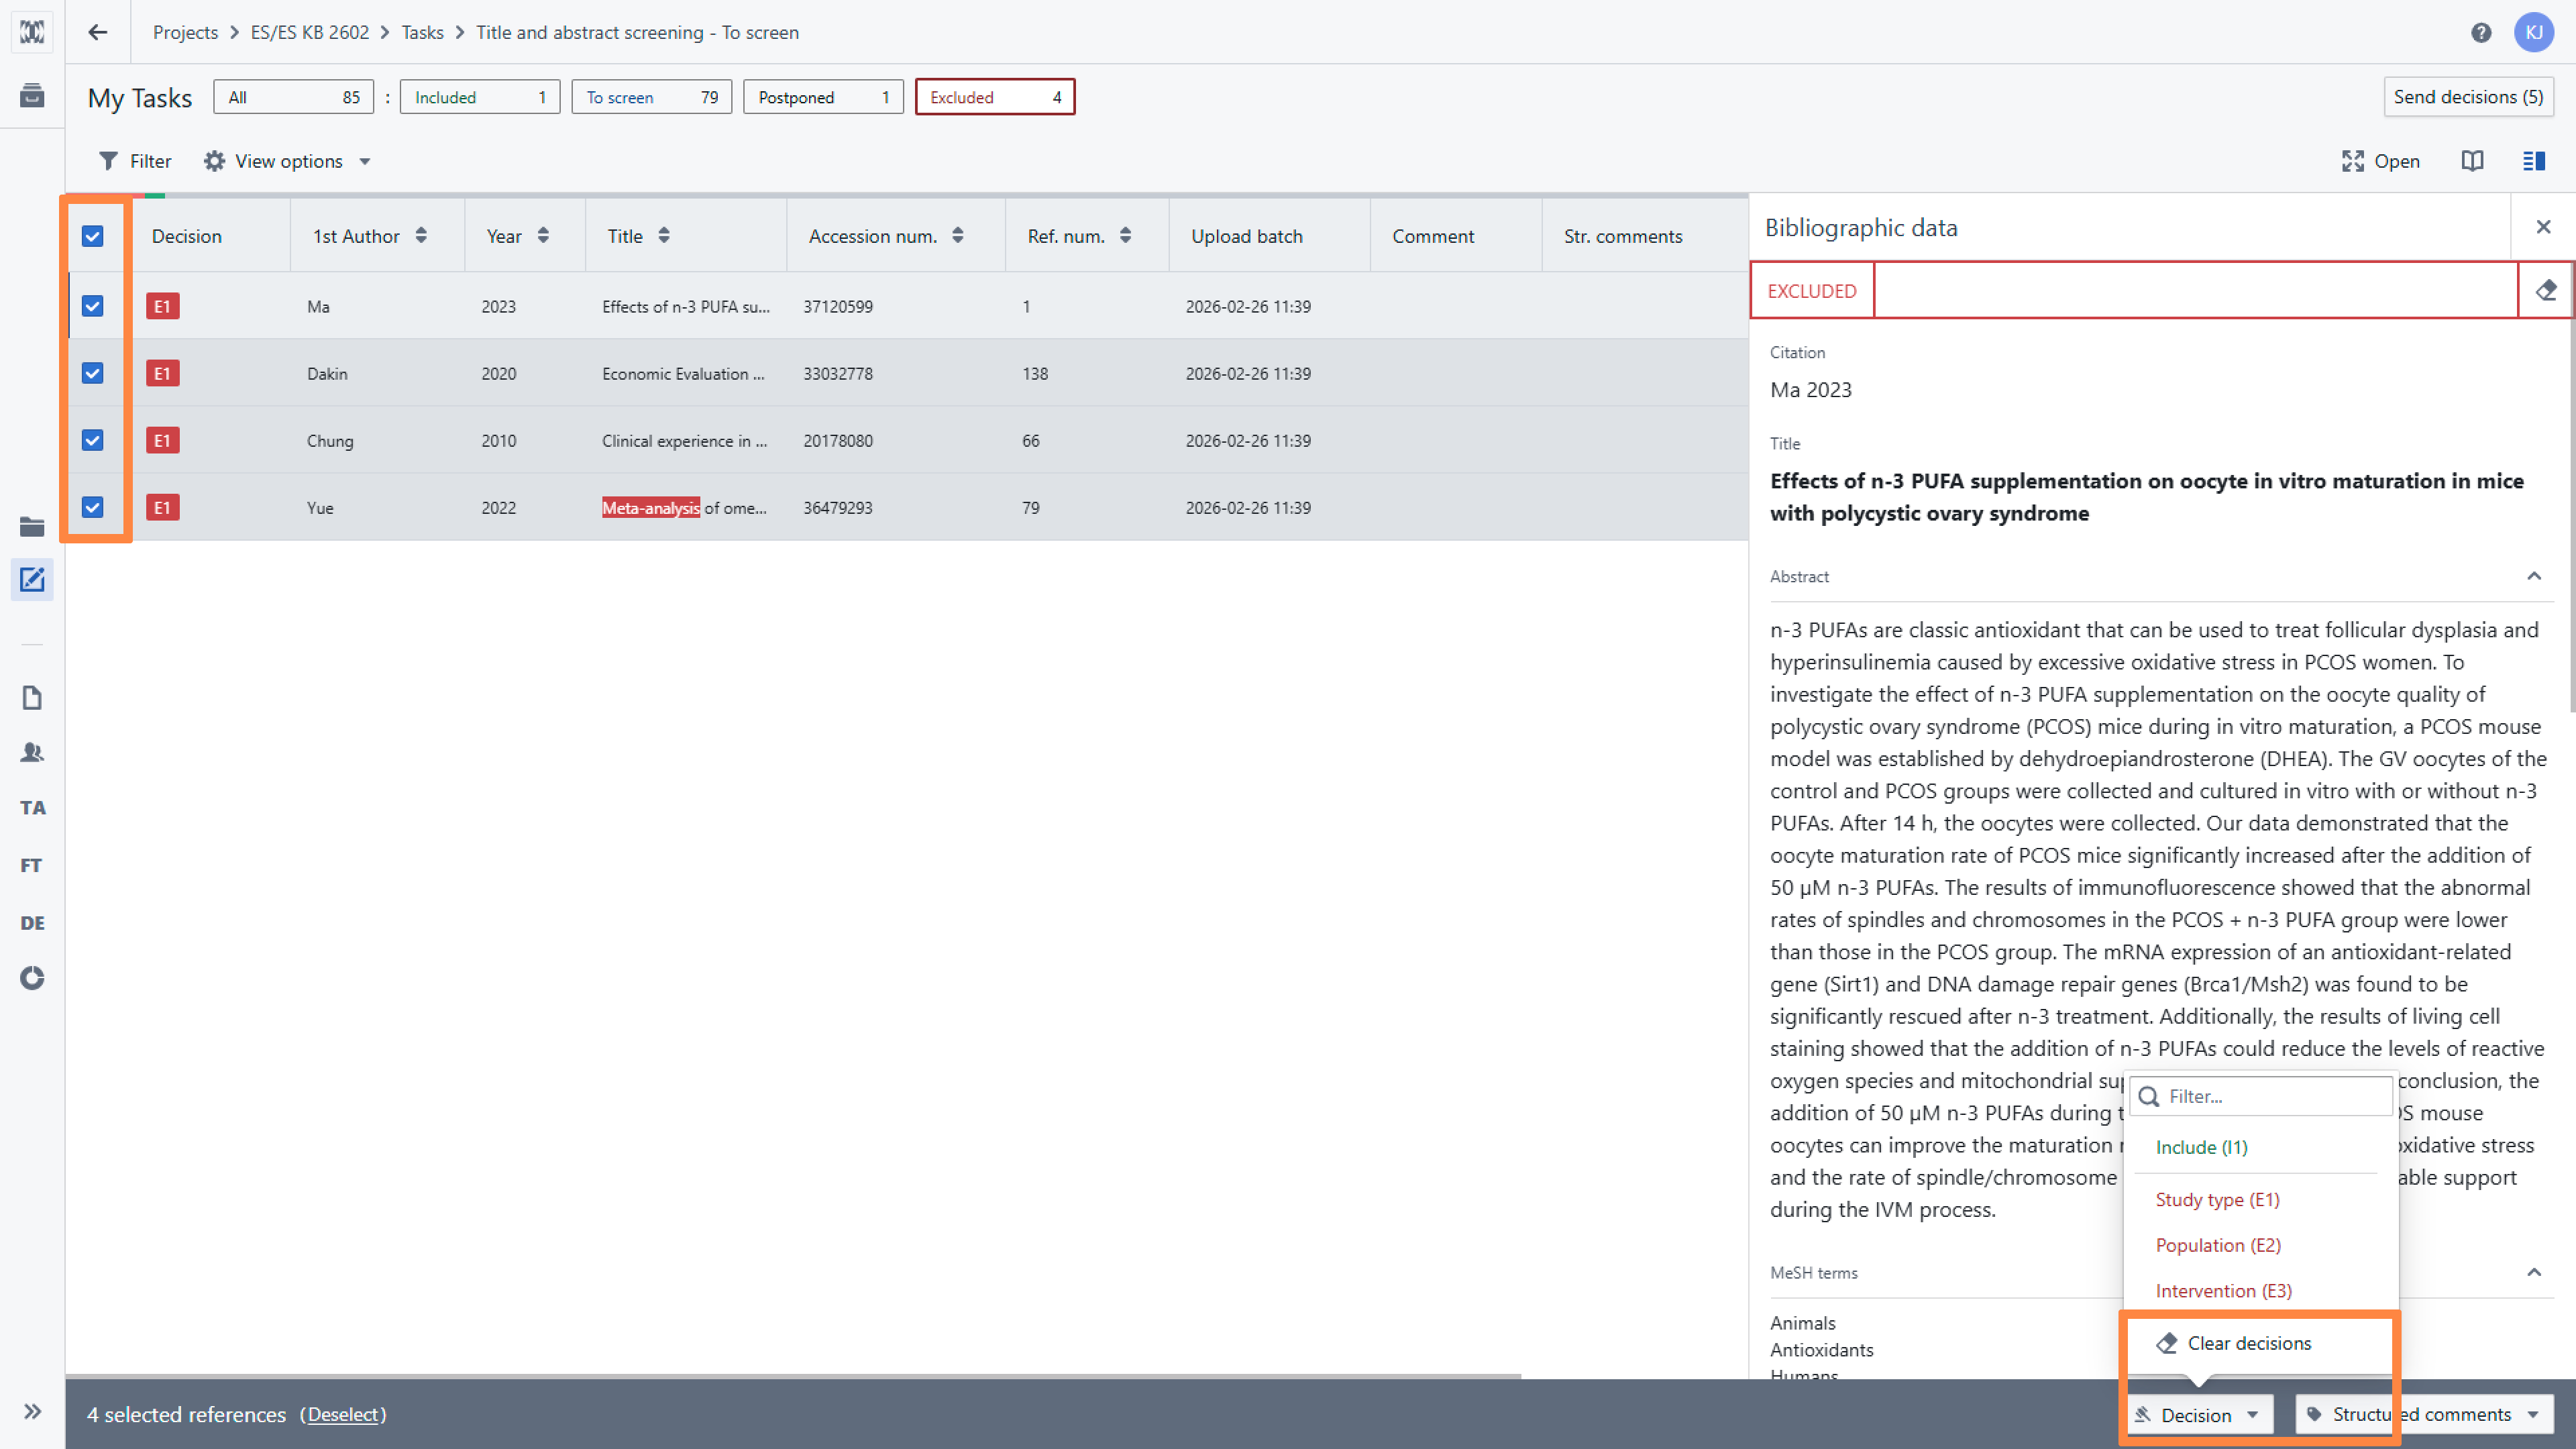Open the DE sidebar icon

[x=32, y=922]
